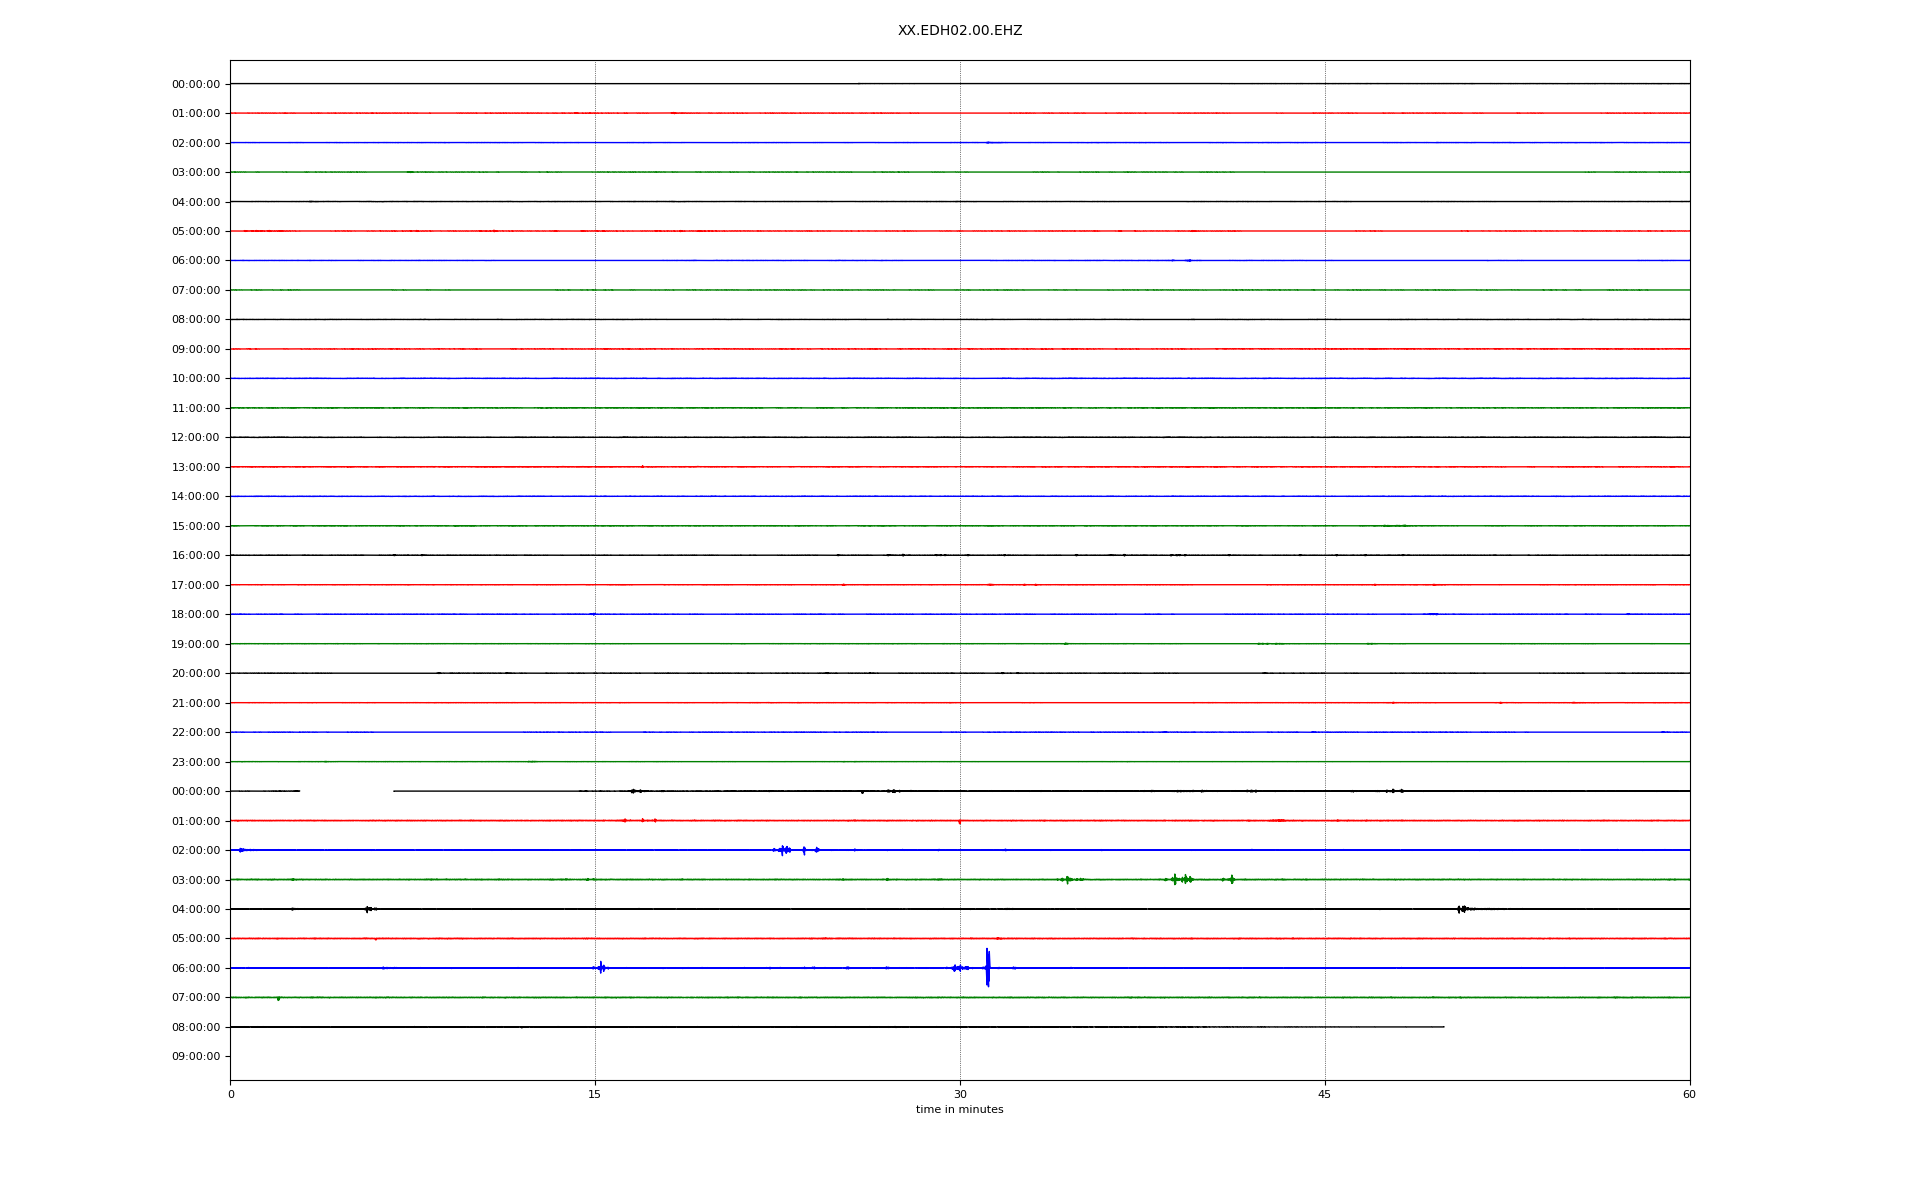The height and width of the screenshot is (1200, 1920).
Task: Select the 23:00:00 row label
Action: pos(195,762)
